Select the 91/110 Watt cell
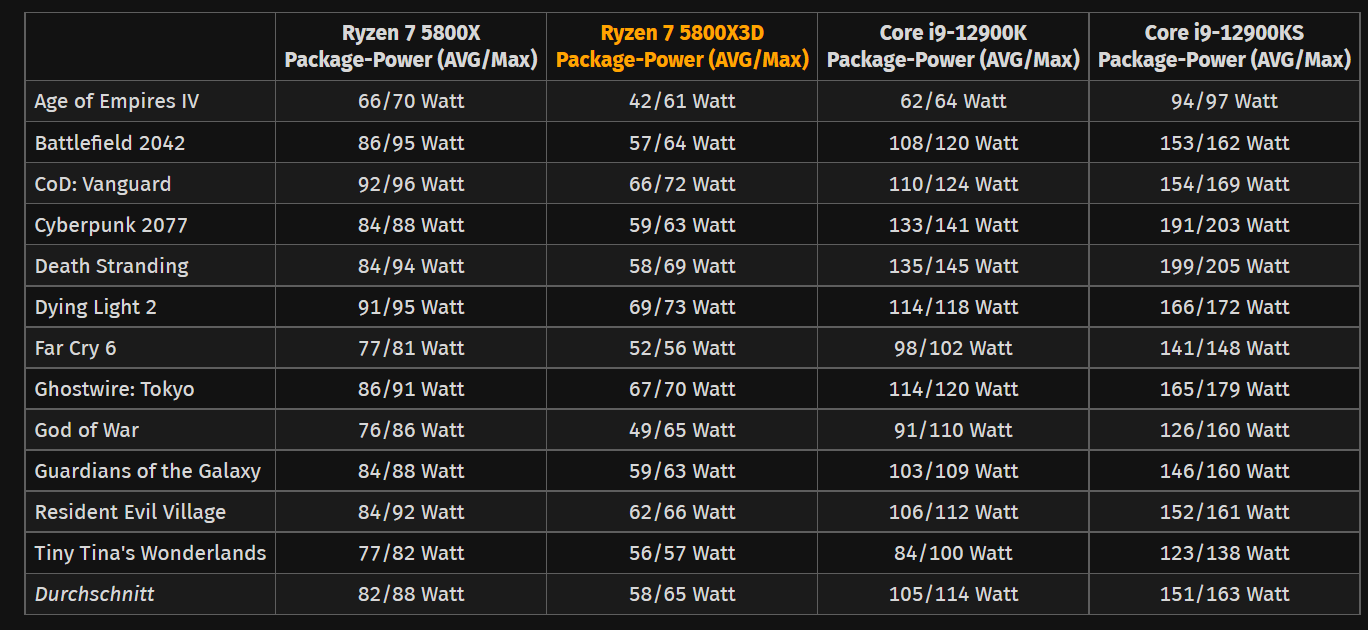Image resolution: width=1368 pixels, height=630 pixels. pos(953,430)
